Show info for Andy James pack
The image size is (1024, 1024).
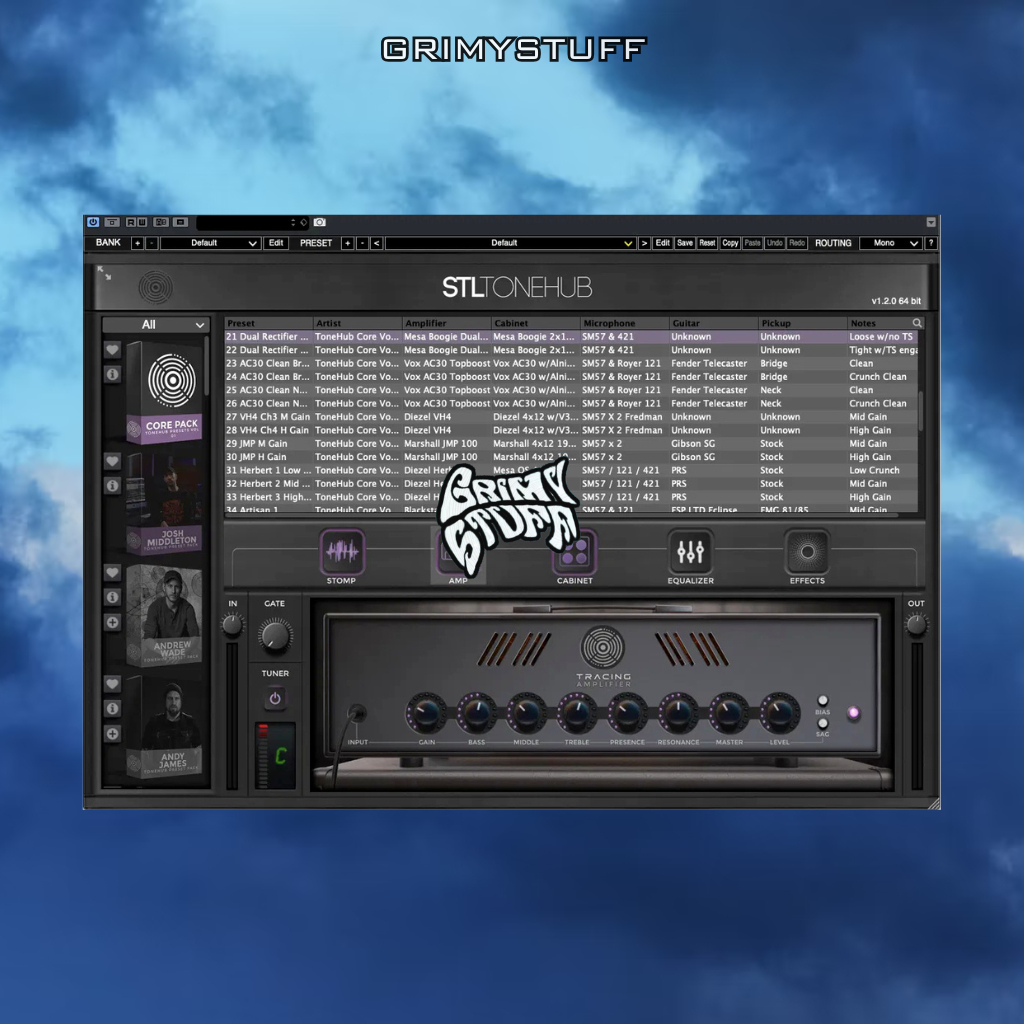pyautogui.click(x=112, y=709)
